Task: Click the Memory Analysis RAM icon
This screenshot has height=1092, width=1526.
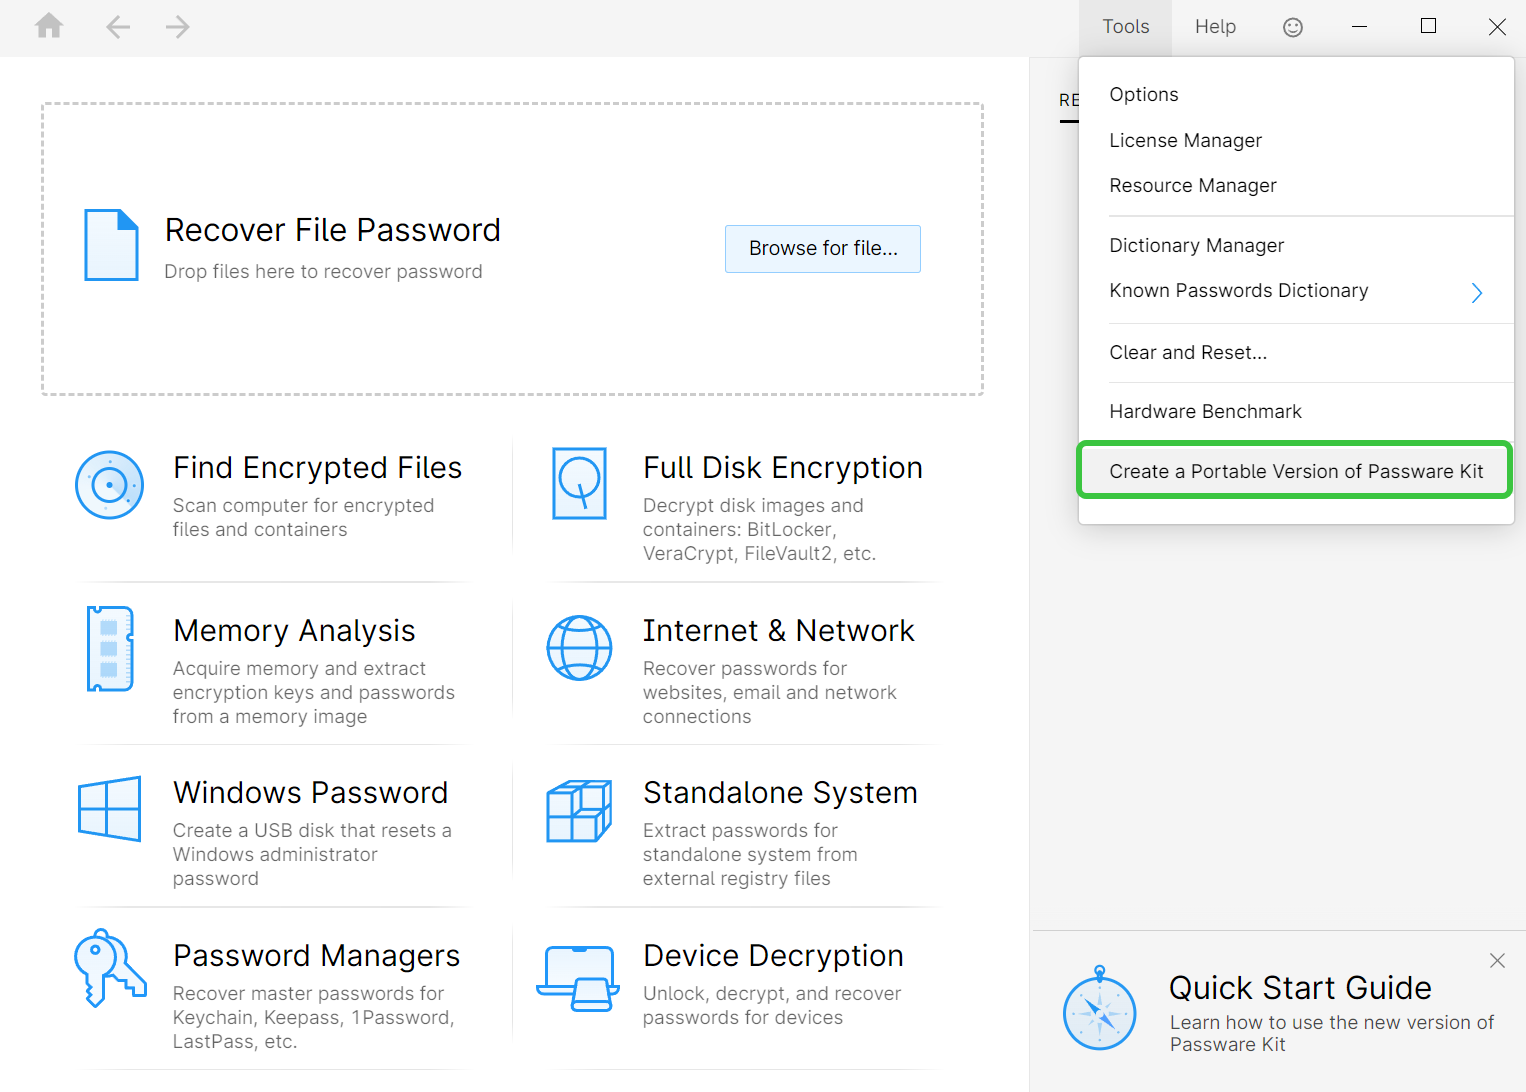Action: [x=110, y=649]
